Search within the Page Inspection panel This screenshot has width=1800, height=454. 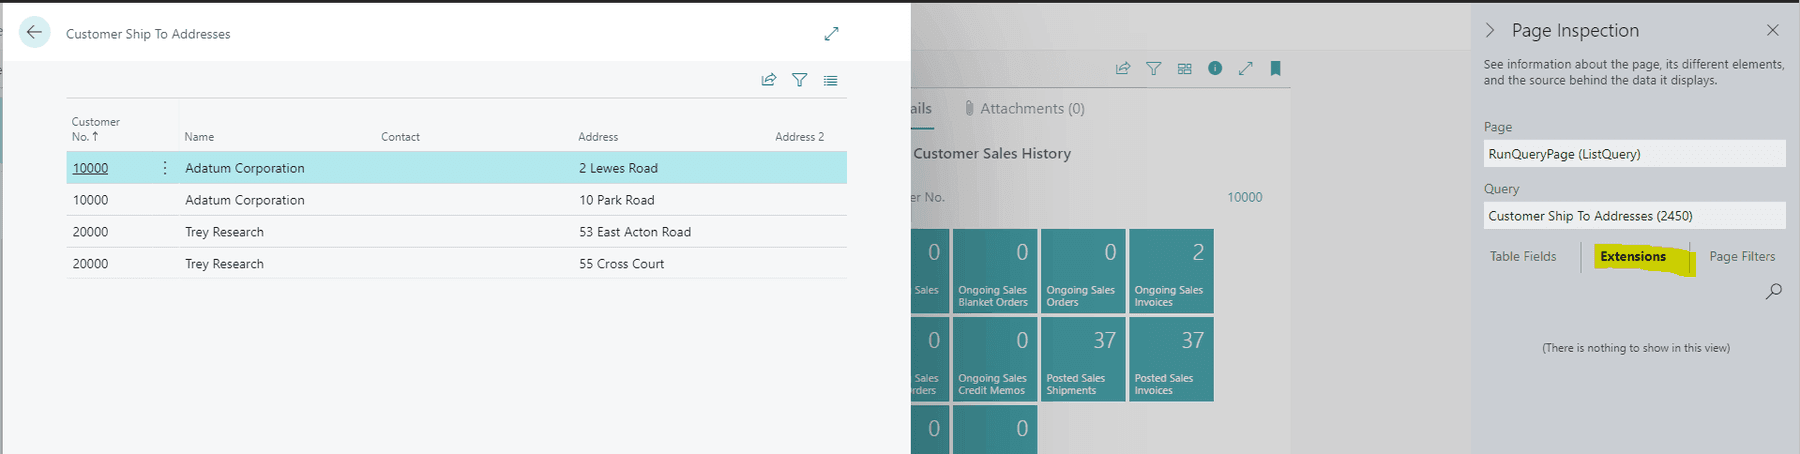click(x=1774, y=291)
